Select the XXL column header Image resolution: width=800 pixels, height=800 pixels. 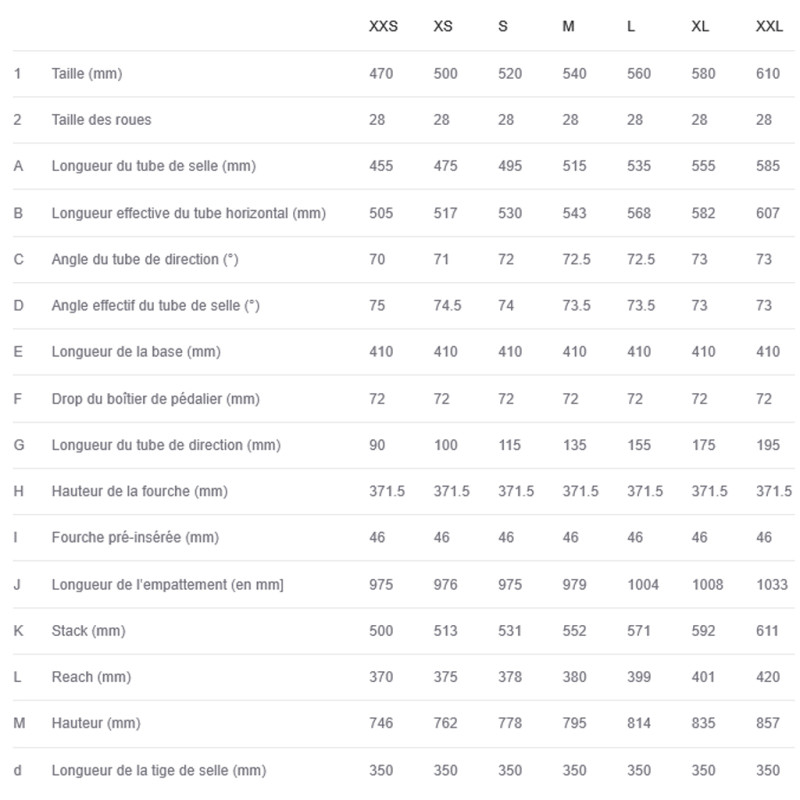[x=768, y=26]
